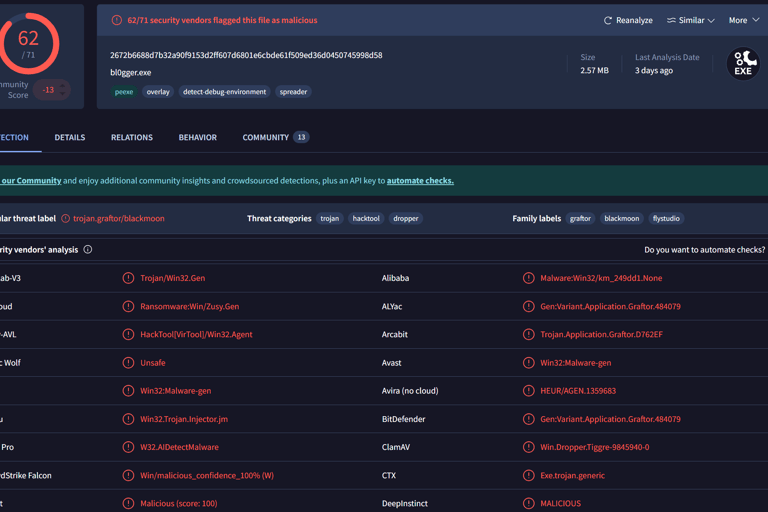Select the trojan threat category chip
Viewport: 768px width, 512px height.
pyautogui.click(x=330, y=219)
